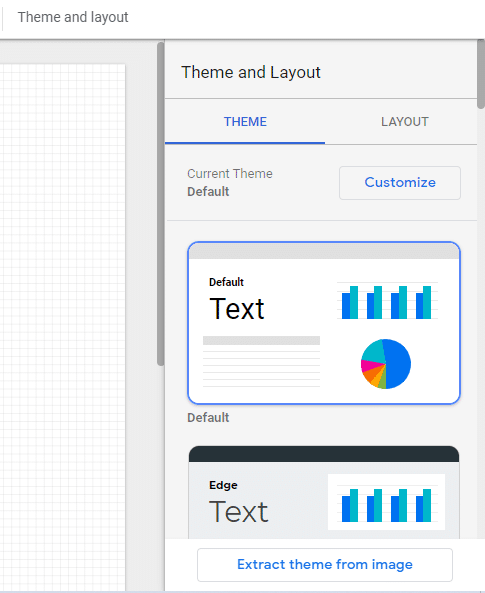This screenshot has height=593, width=485.
Task: Click the gray header bar of Default theme
Action: pos(324,251)
